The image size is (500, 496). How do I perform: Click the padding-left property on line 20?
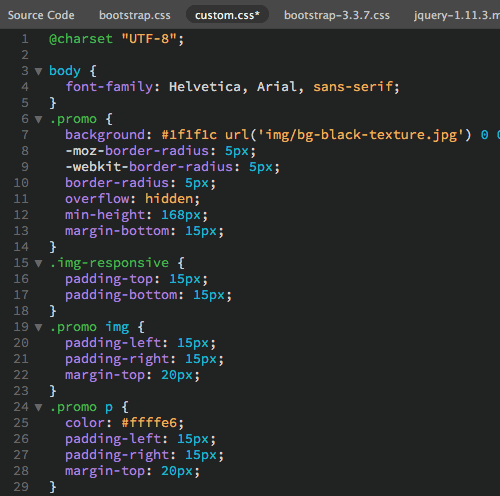pos(113,343)
